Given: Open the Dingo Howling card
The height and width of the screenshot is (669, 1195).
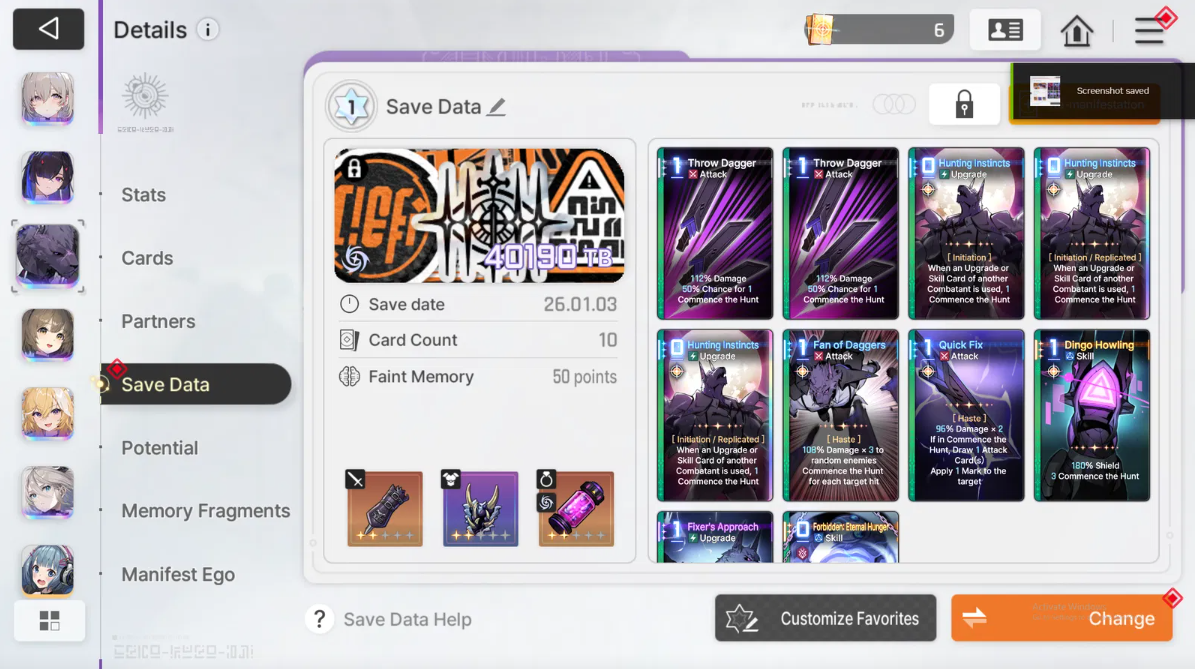Looking at the screenshot, I should [1092, 415].
